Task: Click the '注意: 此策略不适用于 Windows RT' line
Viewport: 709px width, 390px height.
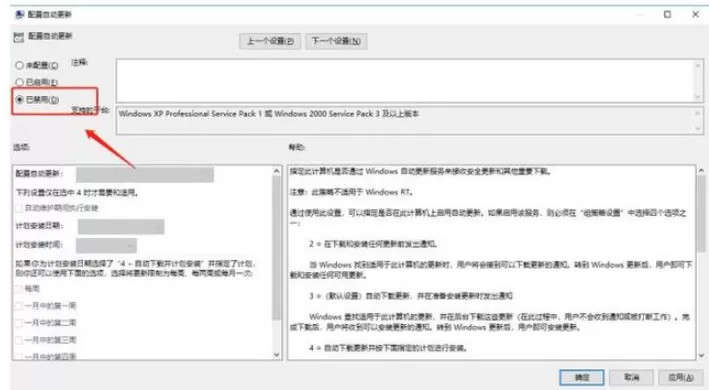Action: (351, 192)
